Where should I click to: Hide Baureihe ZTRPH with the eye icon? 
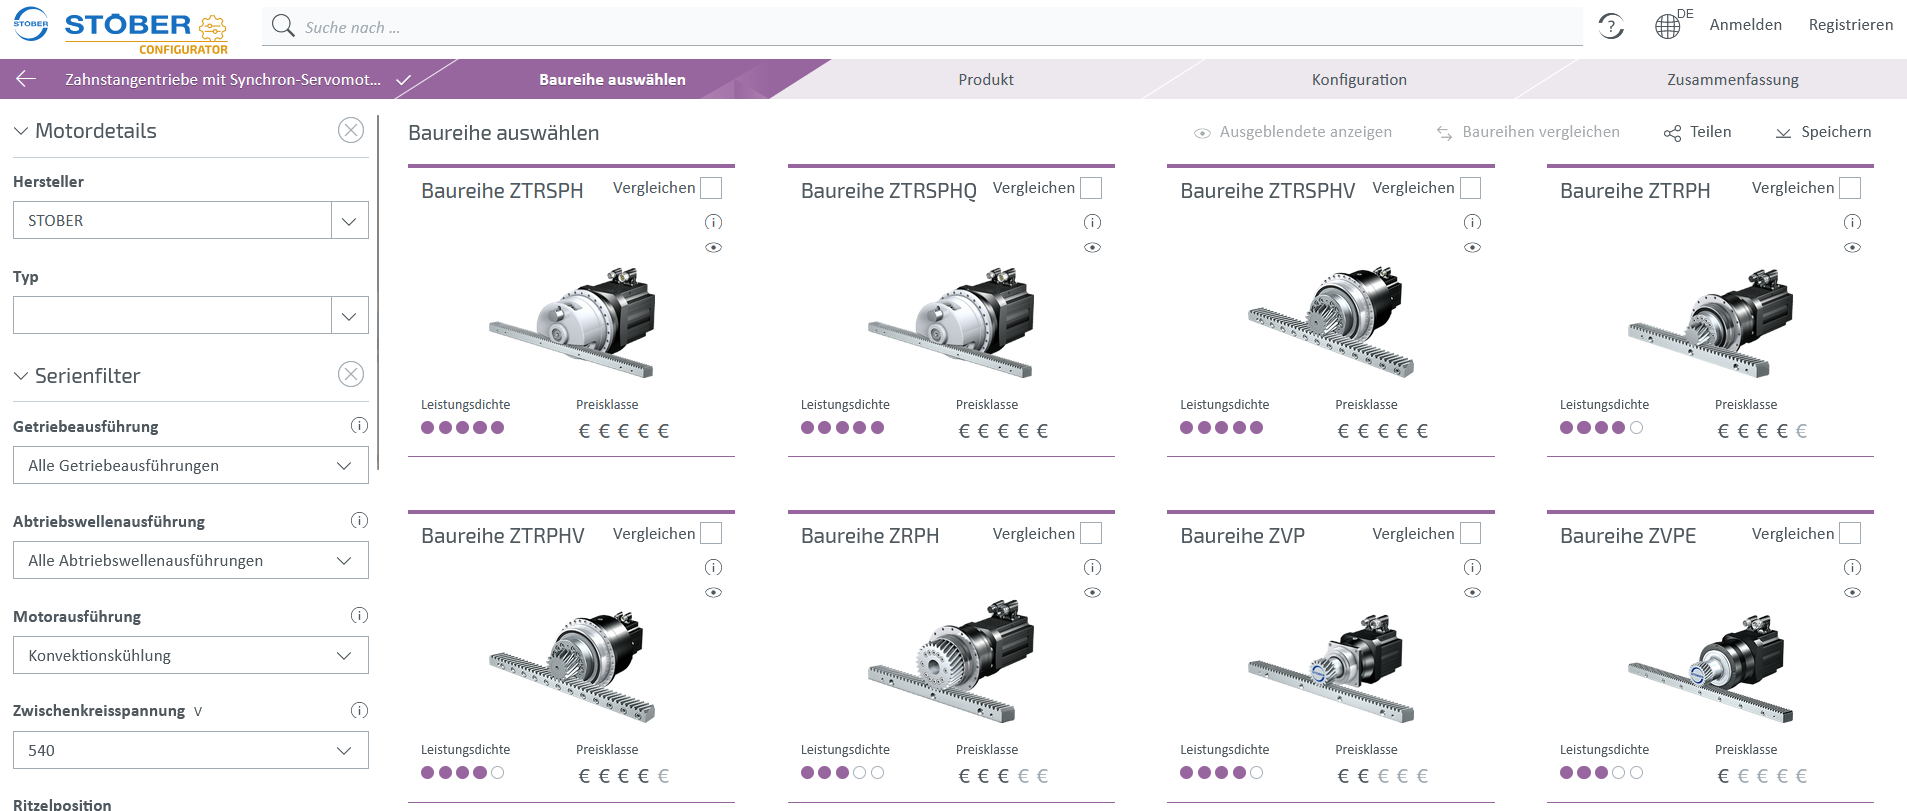click(1852, 248)
